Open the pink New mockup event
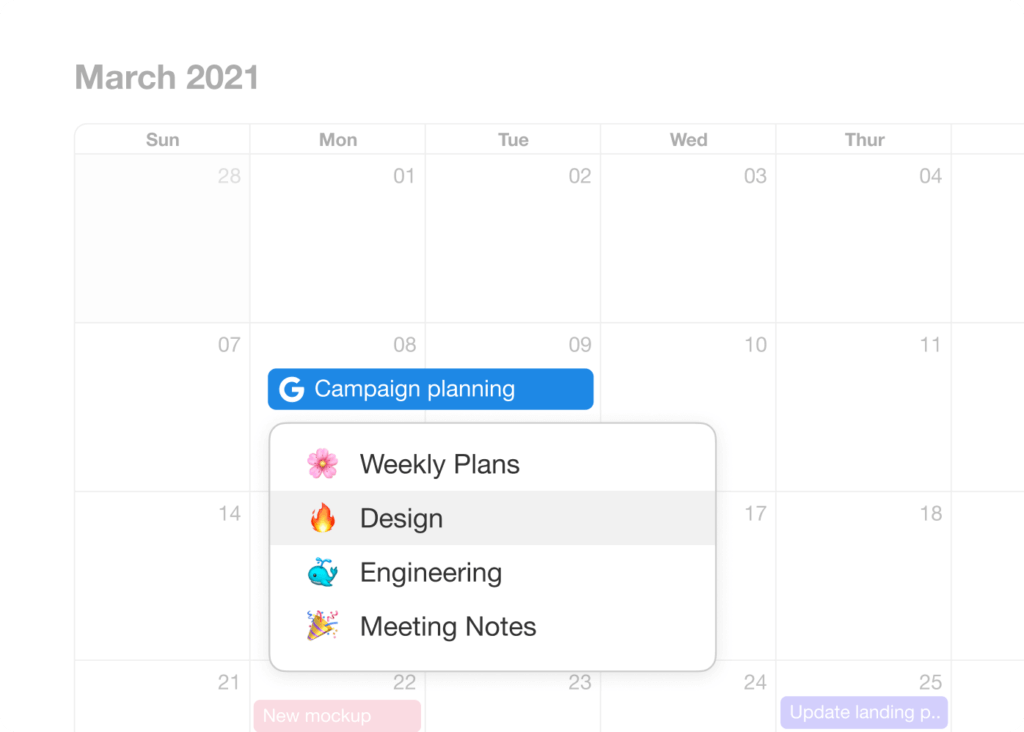Viewport: 1024px width, 732px height. click(x=337, y=715)
